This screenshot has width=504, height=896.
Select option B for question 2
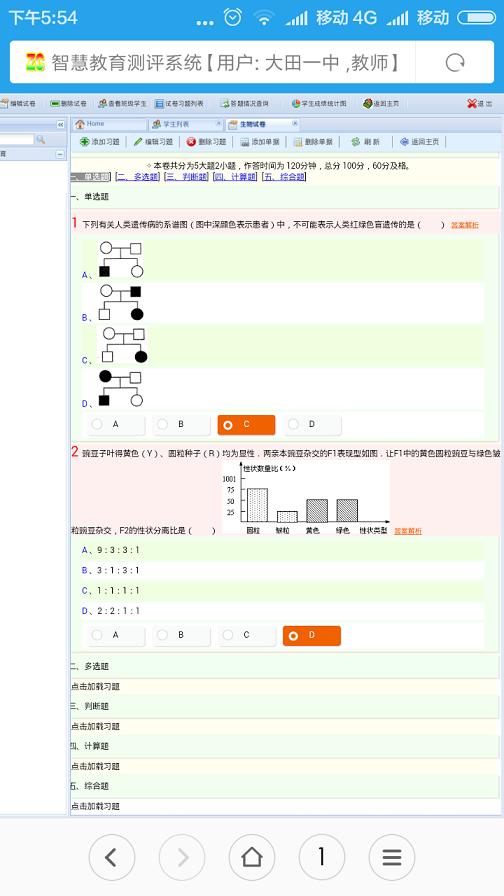[x=181, y=635]
